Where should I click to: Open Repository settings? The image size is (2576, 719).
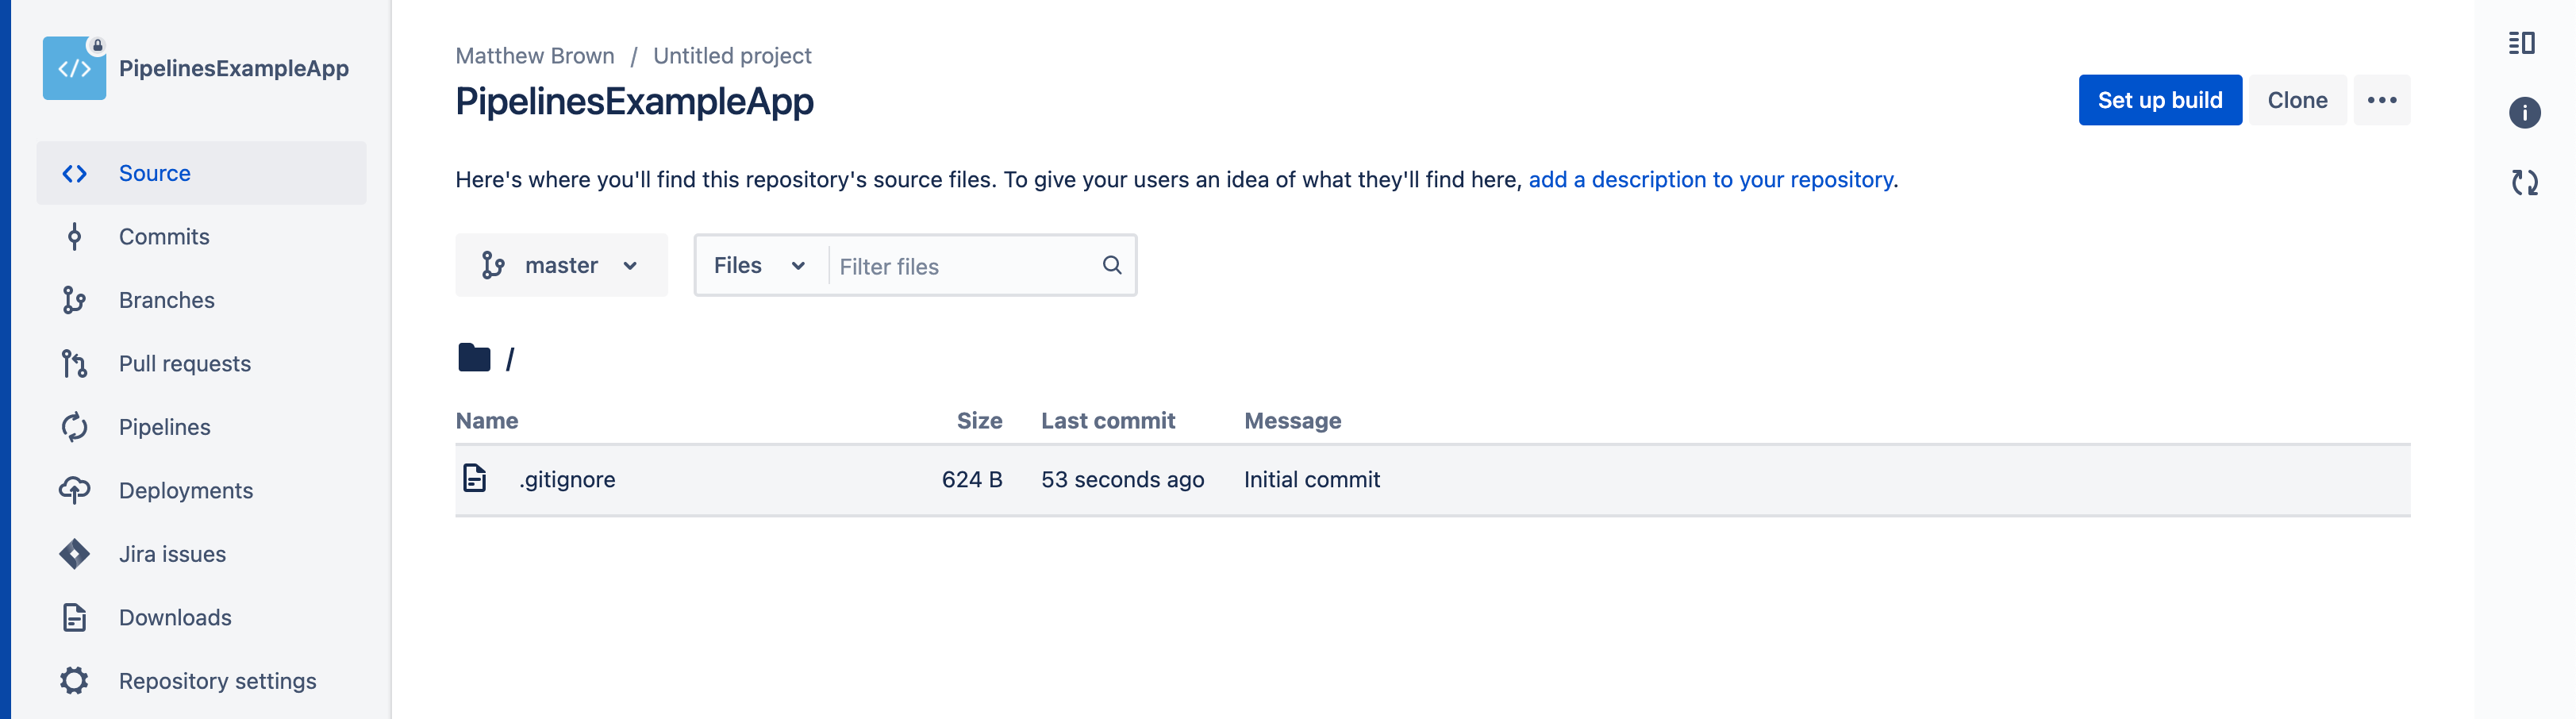[217, 680]
